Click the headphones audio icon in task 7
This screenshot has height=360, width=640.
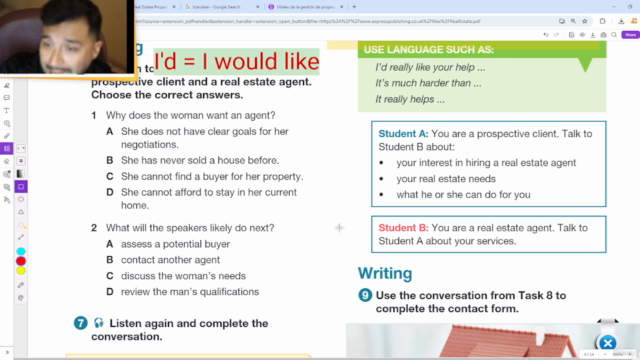click(x=98, y=323)
